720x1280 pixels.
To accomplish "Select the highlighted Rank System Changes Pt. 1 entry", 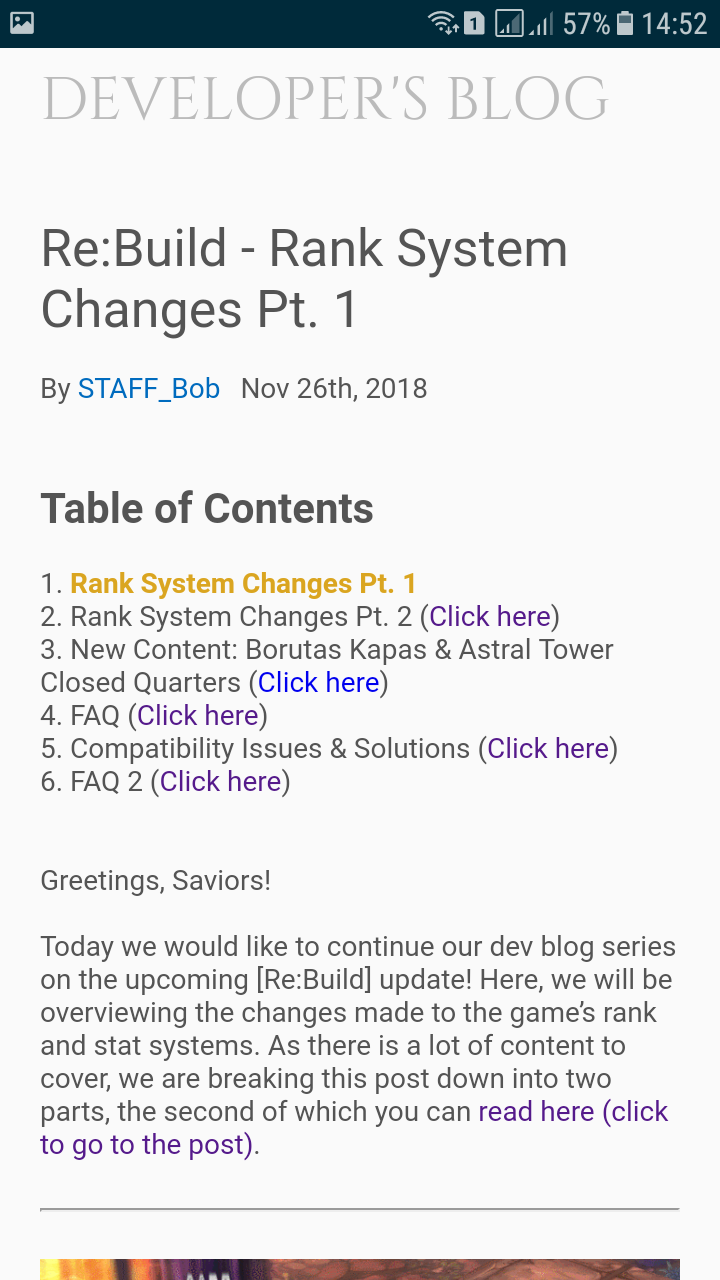I will pyautogui.click(x=243, y=583).
